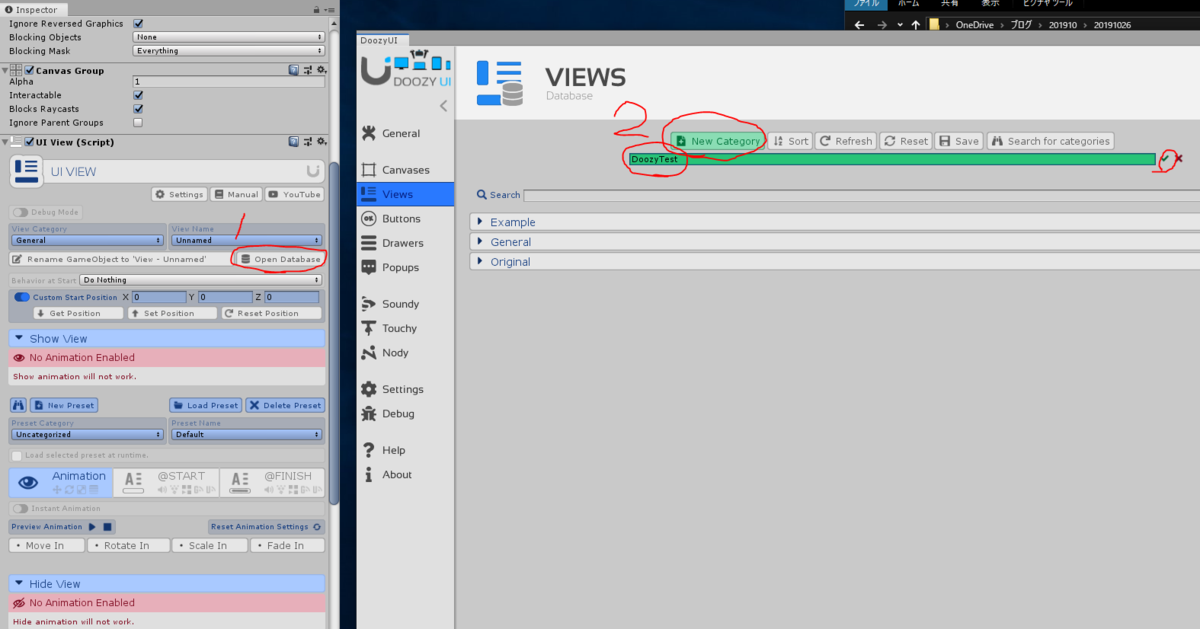The width and height of the screenshot is (1200, 629).
Task: Go up one folder in File Explorer
Action: [916, 25]
